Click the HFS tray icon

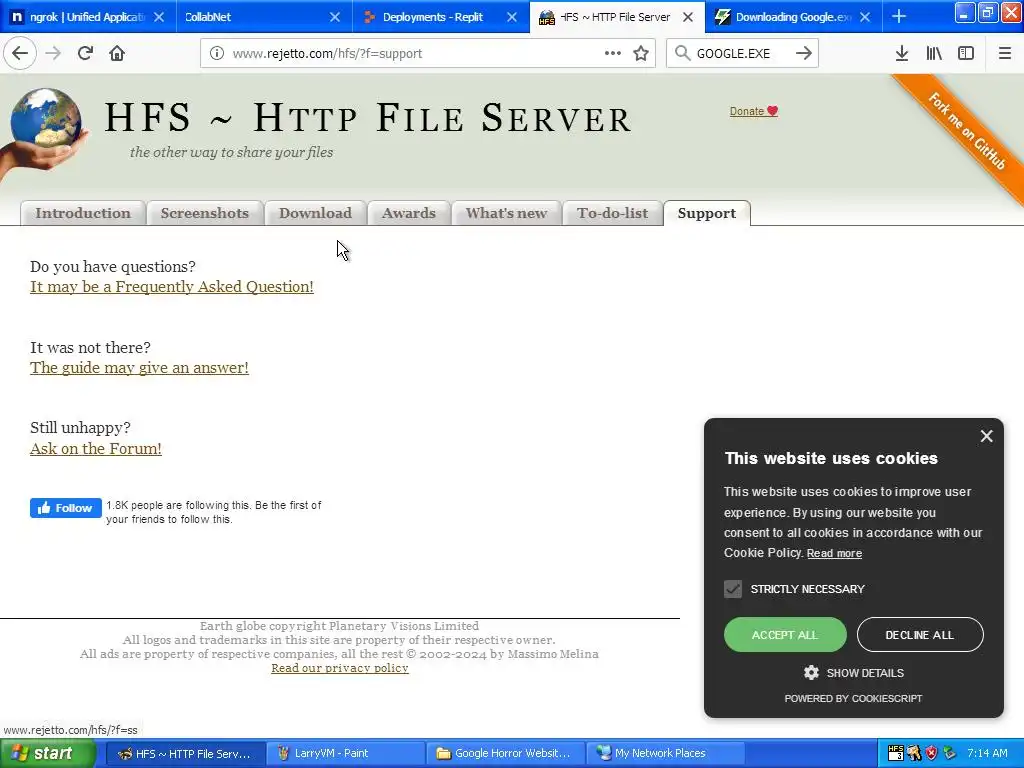[x=896, y=753]
